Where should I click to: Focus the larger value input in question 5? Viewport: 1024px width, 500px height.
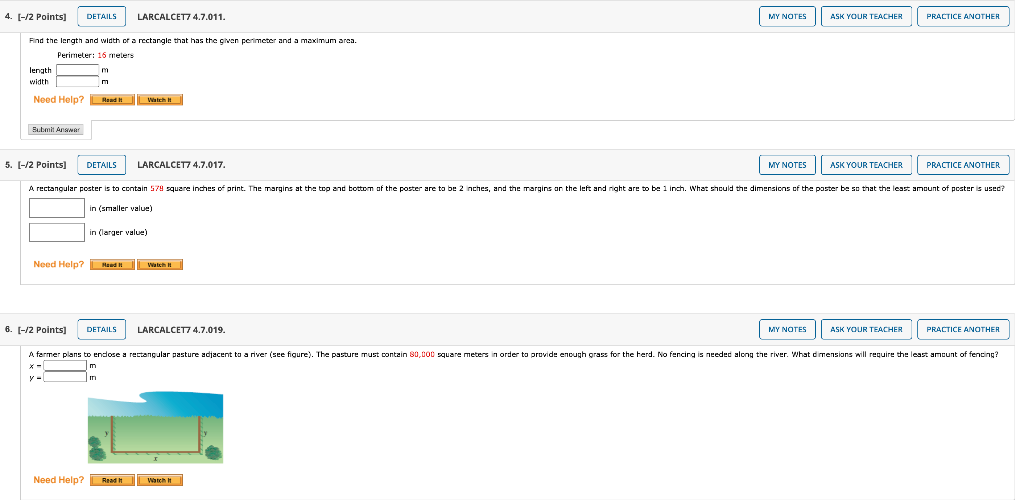[x=57, y=232]
